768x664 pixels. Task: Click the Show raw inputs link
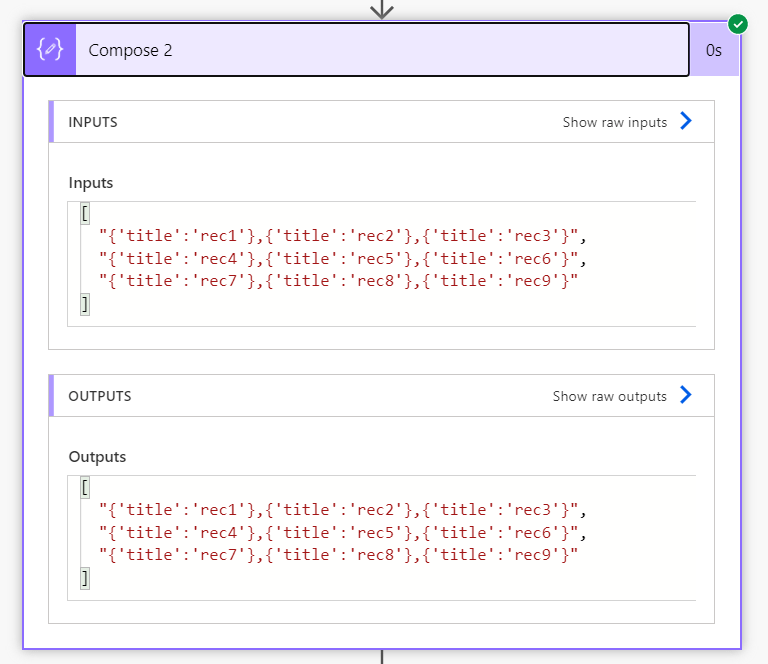(615, 122)
